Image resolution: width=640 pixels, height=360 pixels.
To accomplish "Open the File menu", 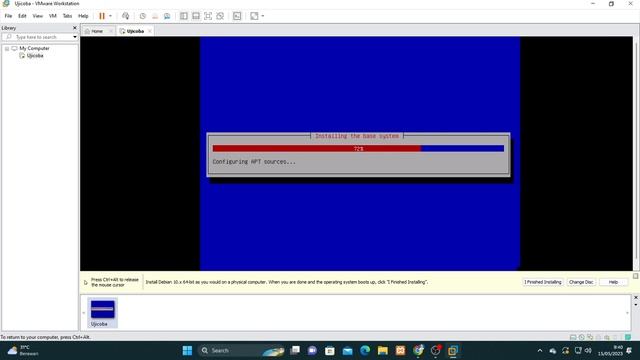I will pos(8,16).
